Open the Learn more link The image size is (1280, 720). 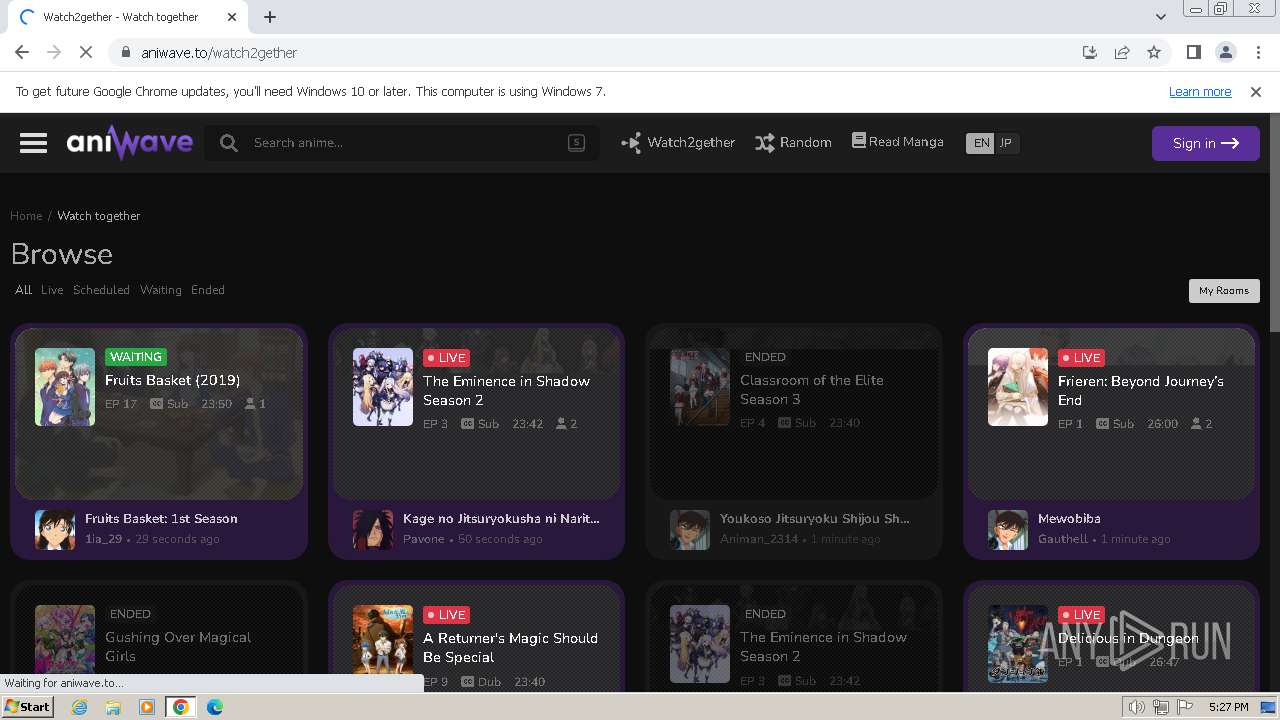pos(1200,91)
